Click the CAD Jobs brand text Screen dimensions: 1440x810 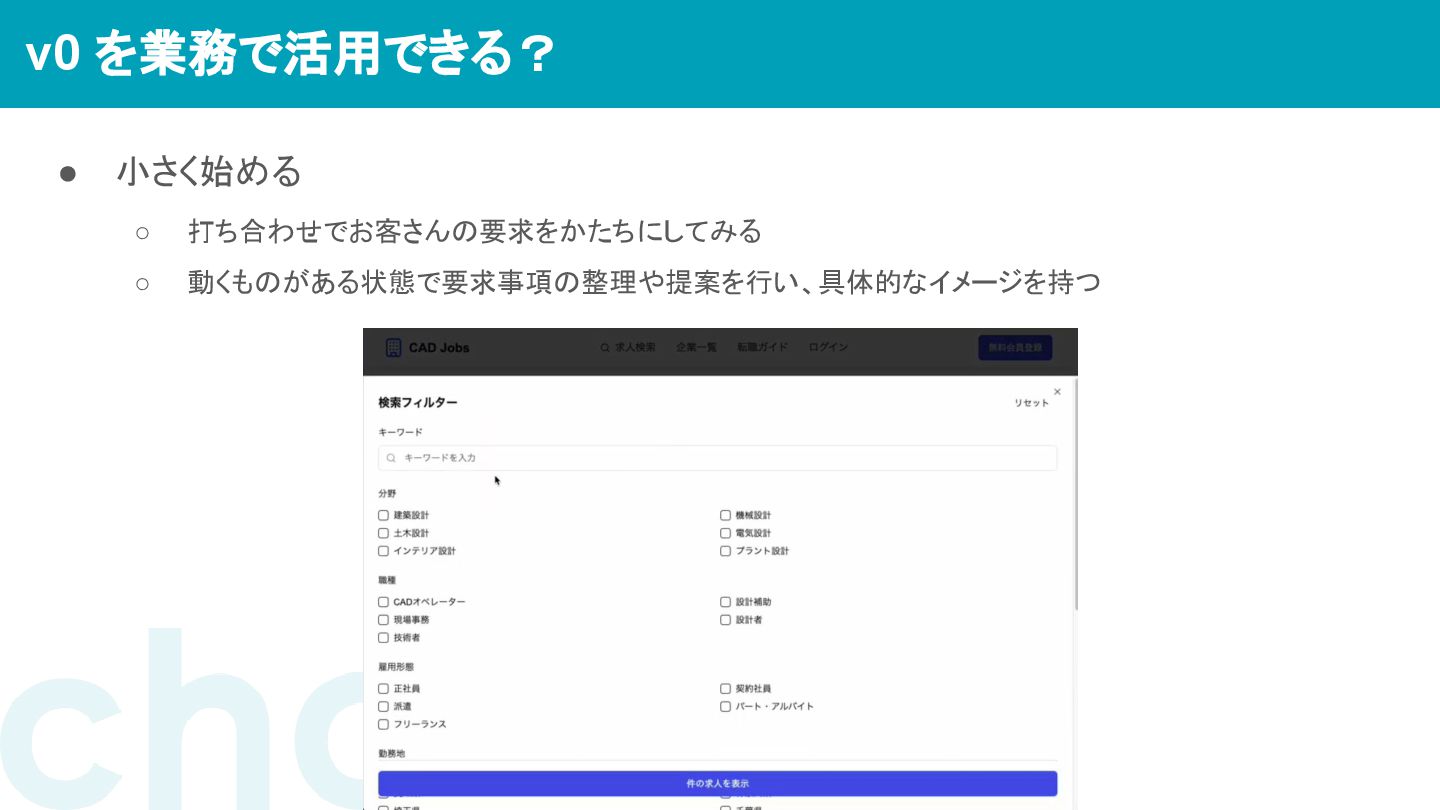[439, 348]
